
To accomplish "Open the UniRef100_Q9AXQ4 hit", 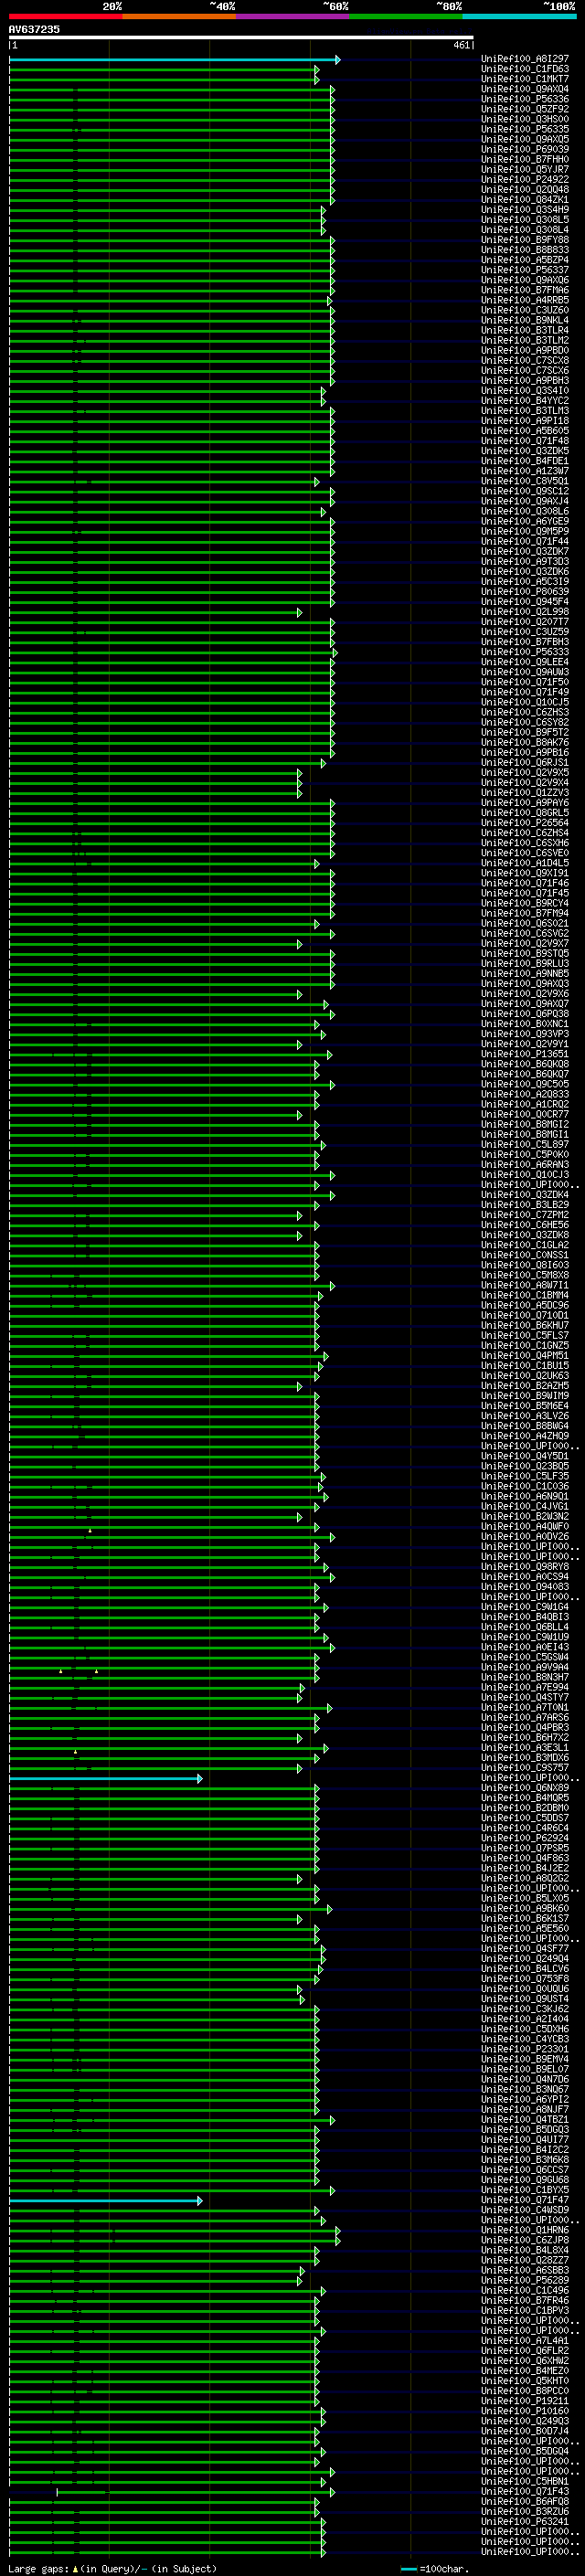I will pos(525,89).
